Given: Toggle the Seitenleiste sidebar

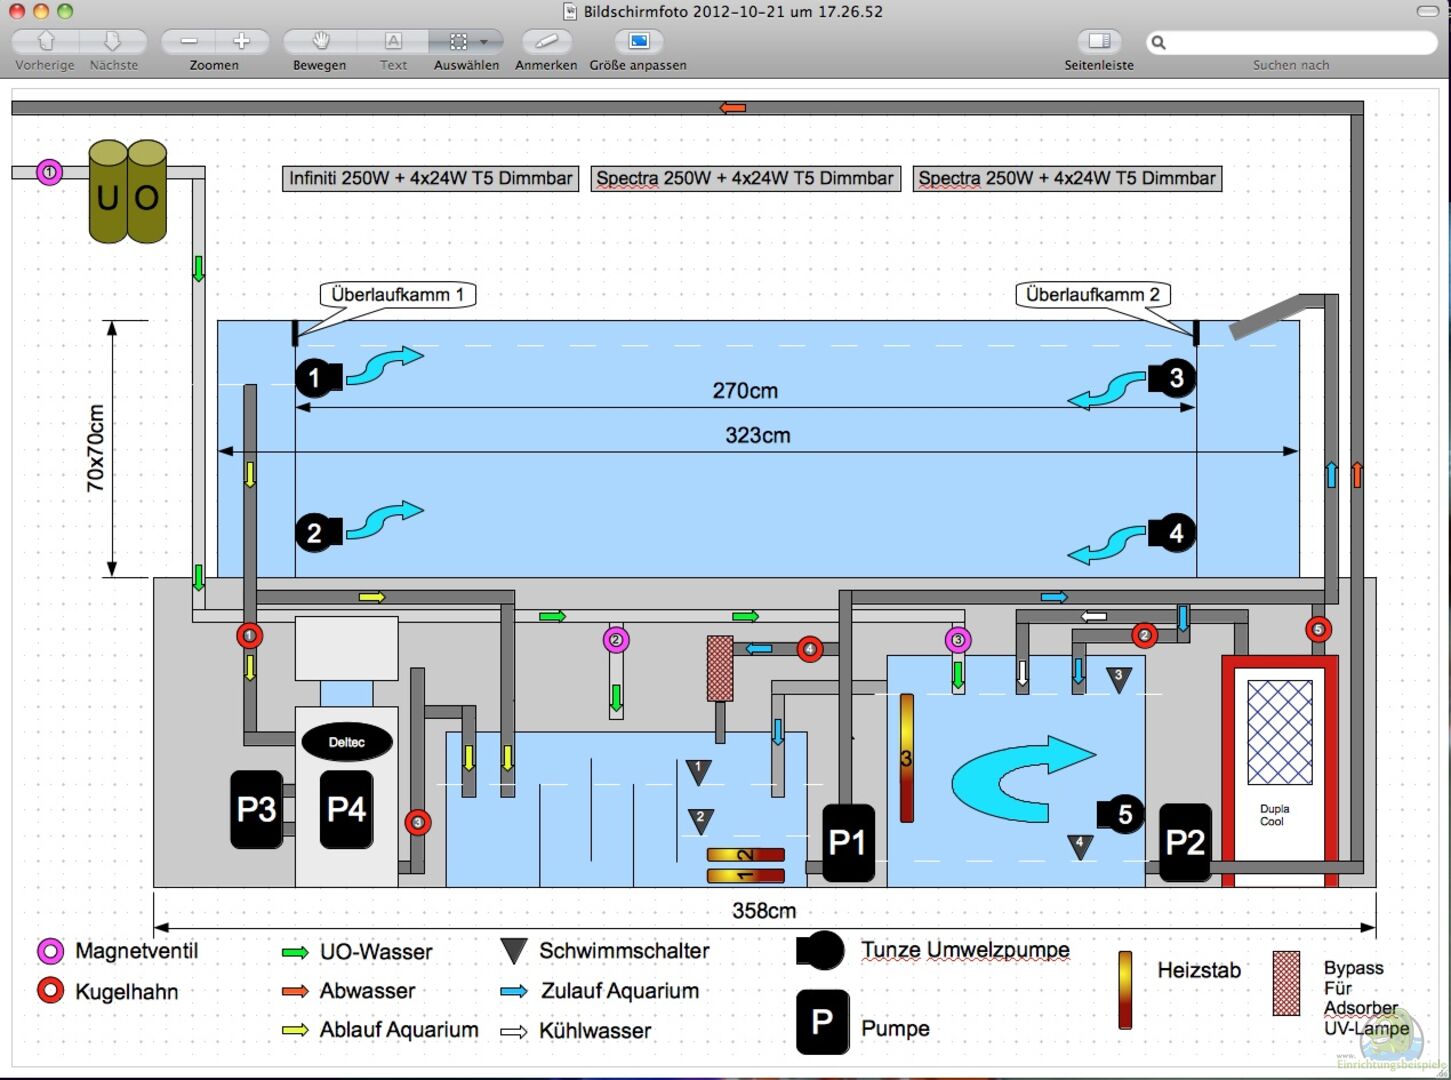Looking at the screenshot, I should [1099, 42].
